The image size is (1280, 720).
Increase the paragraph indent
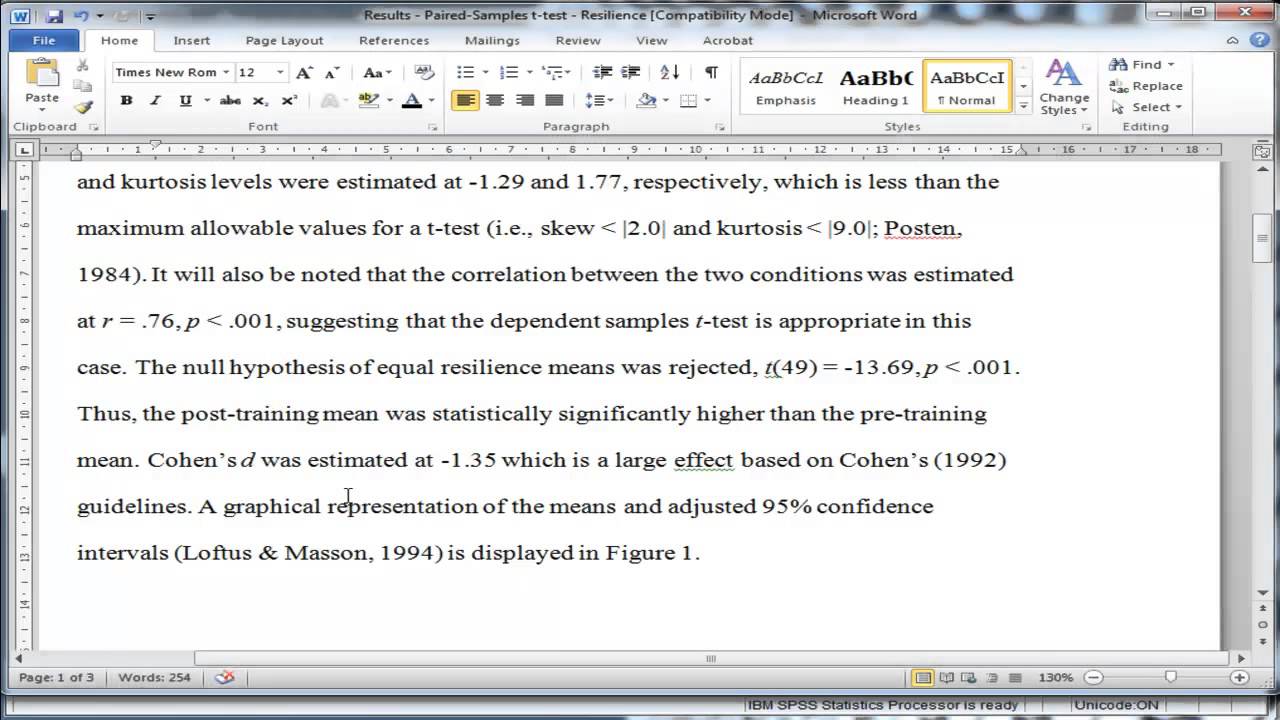click(x=630, y=72)
